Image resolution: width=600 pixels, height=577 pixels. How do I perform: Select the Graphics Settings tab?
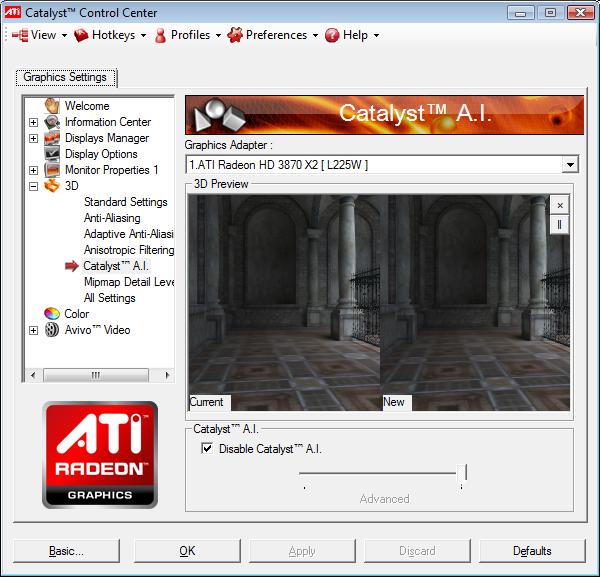[65, 77]
